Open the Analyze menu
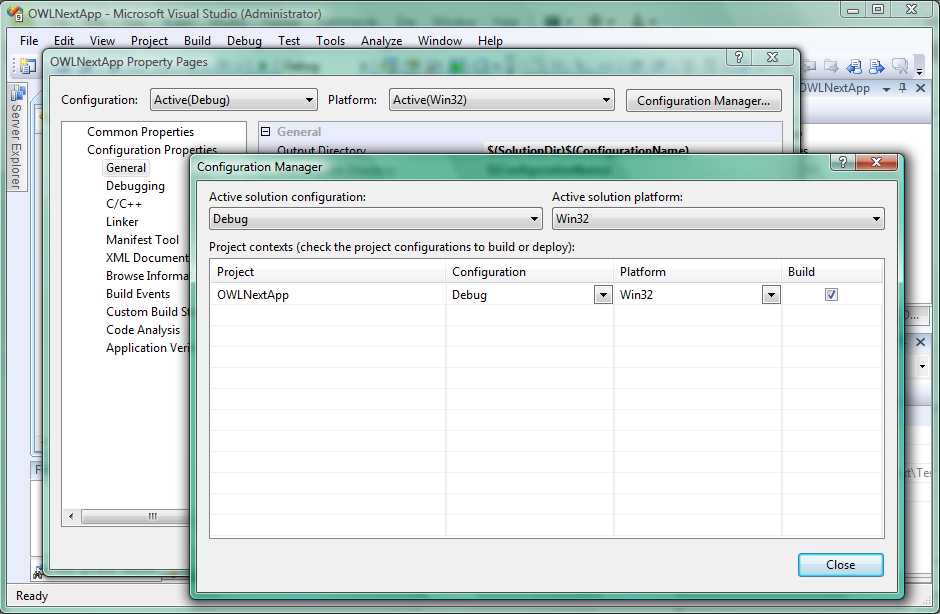 381,41
